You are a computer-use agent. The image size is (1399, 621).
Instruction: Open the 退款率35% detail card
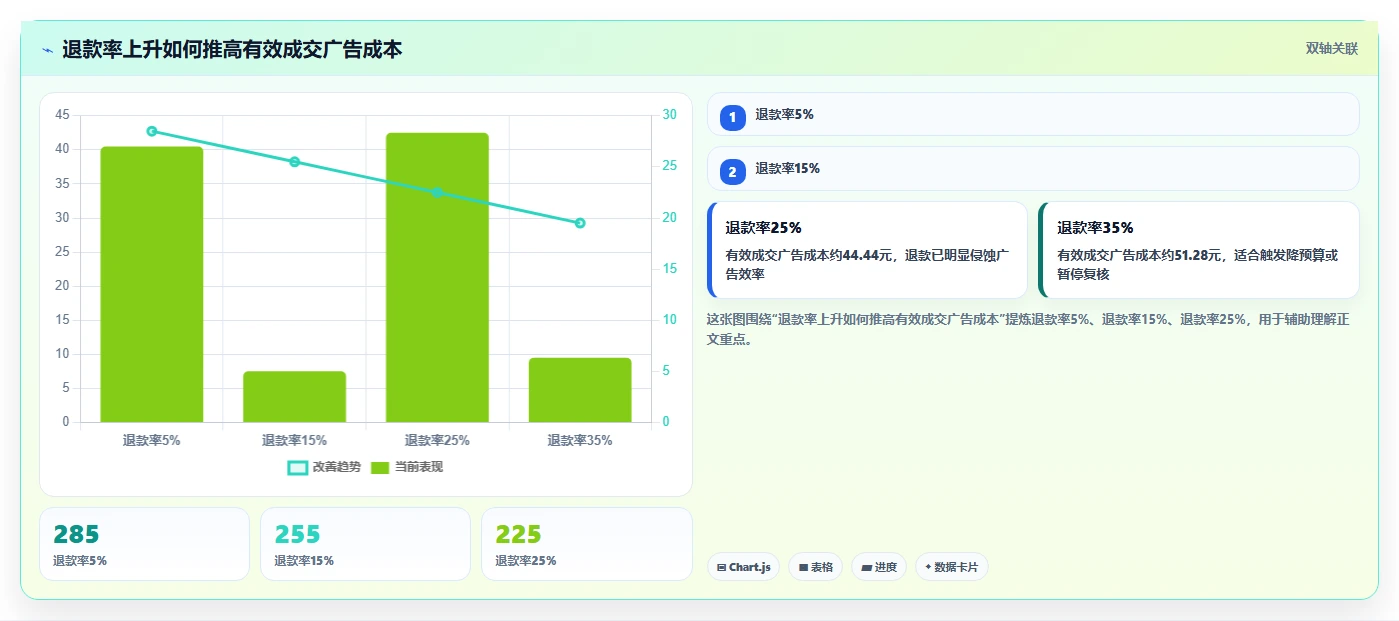[x=1199, y=250]
